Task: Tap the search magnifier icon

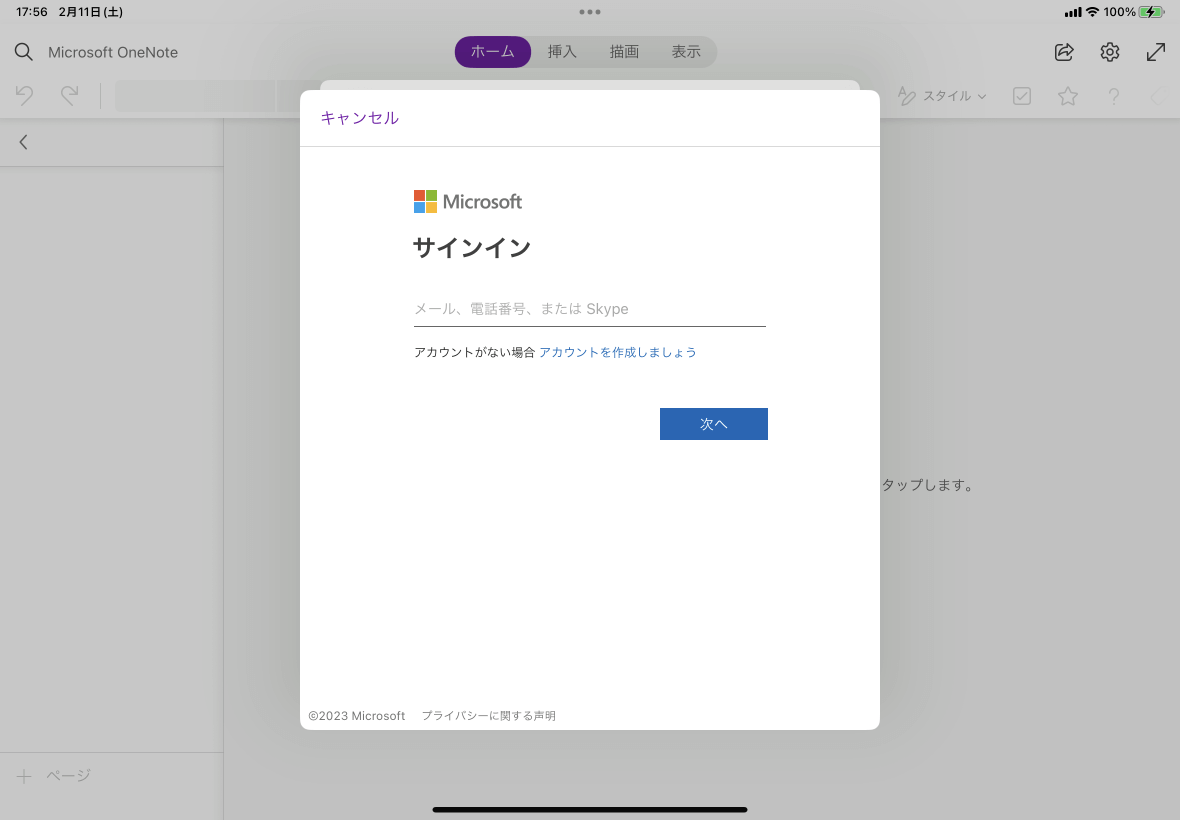Action: (24, 52)
